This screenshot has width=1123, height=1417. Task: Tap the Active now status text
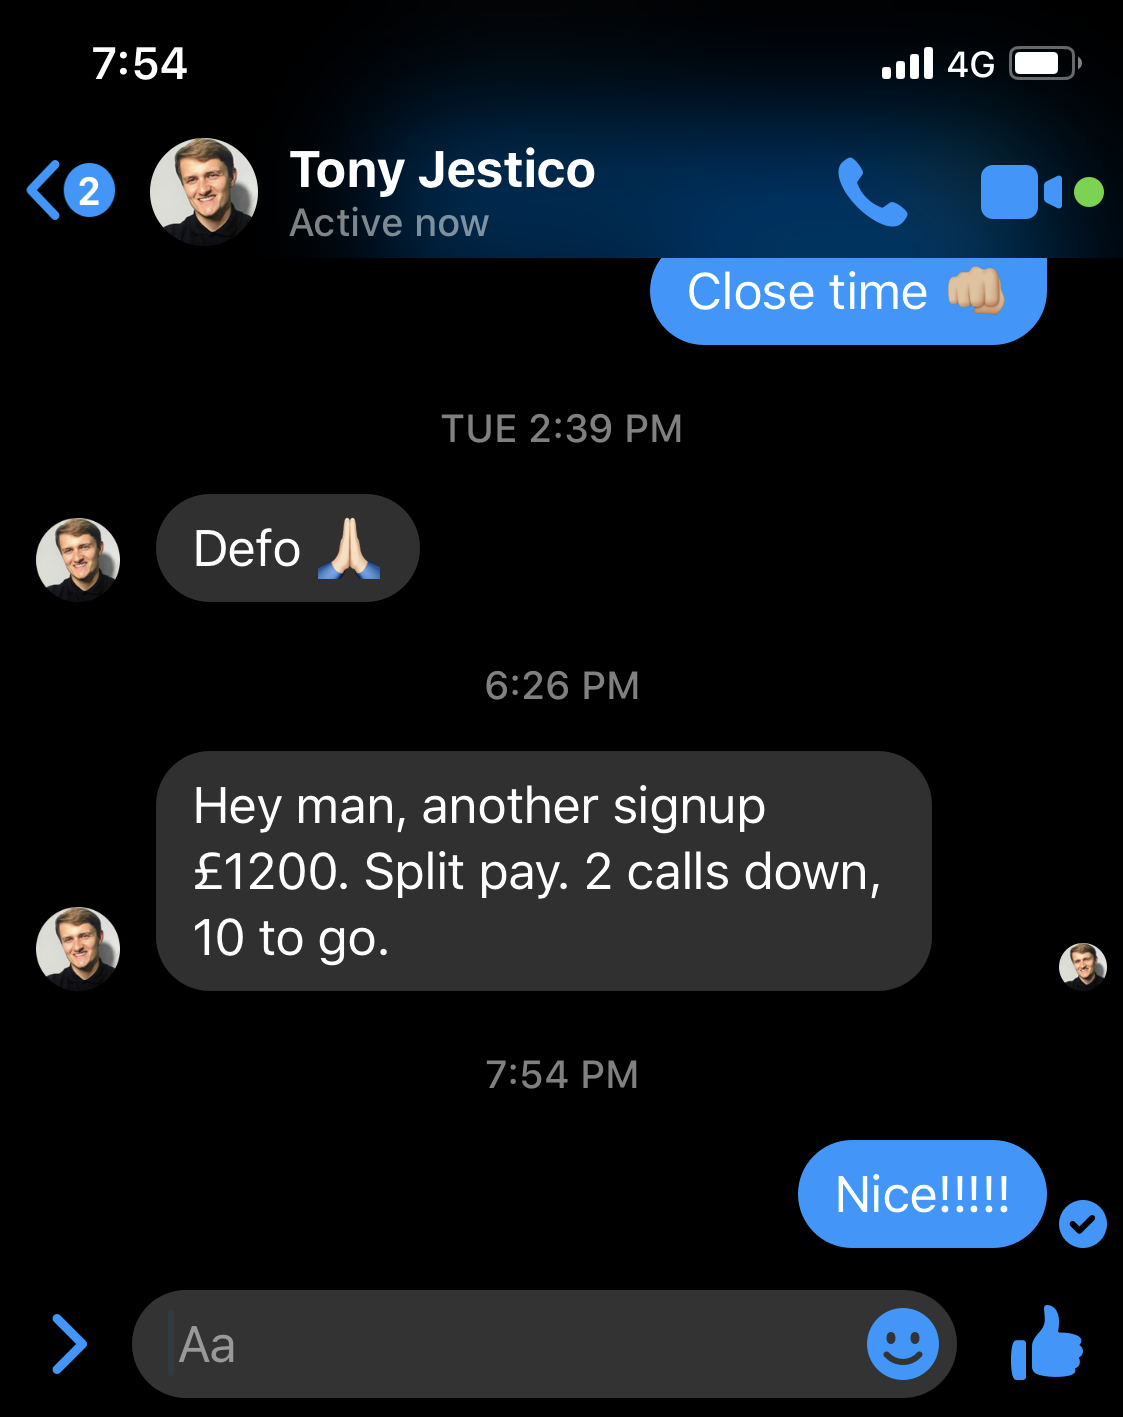click(x=389, y=223)
